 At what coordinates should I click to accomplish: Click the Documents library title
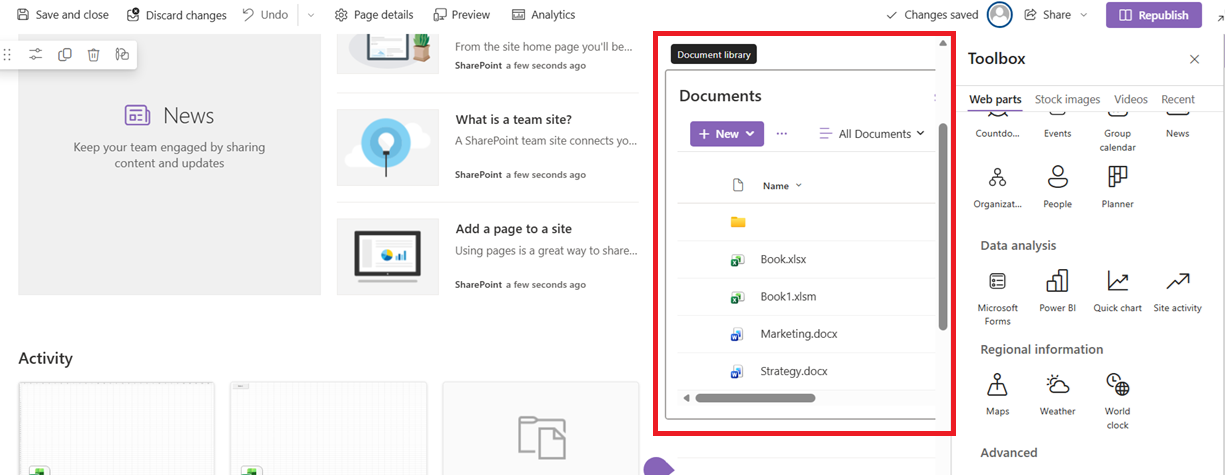click(720, 96)
